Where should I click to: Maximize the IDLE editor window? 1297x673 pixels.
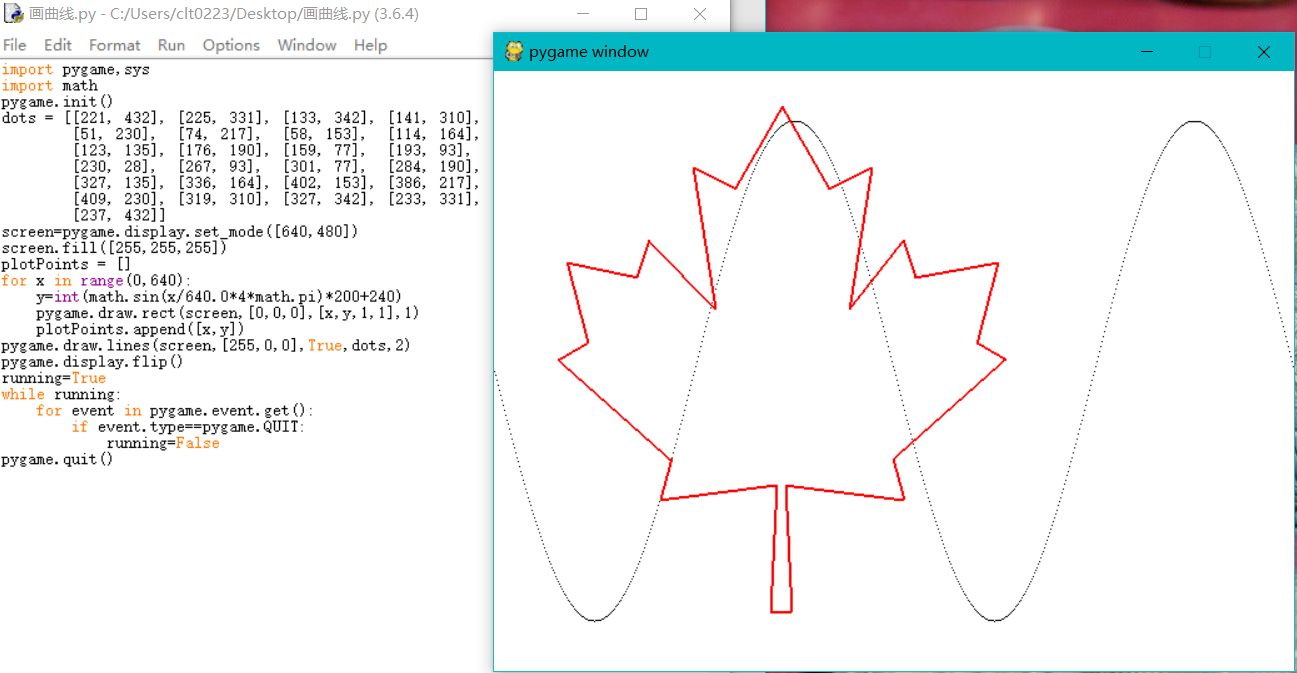click(x=641, y=14)
